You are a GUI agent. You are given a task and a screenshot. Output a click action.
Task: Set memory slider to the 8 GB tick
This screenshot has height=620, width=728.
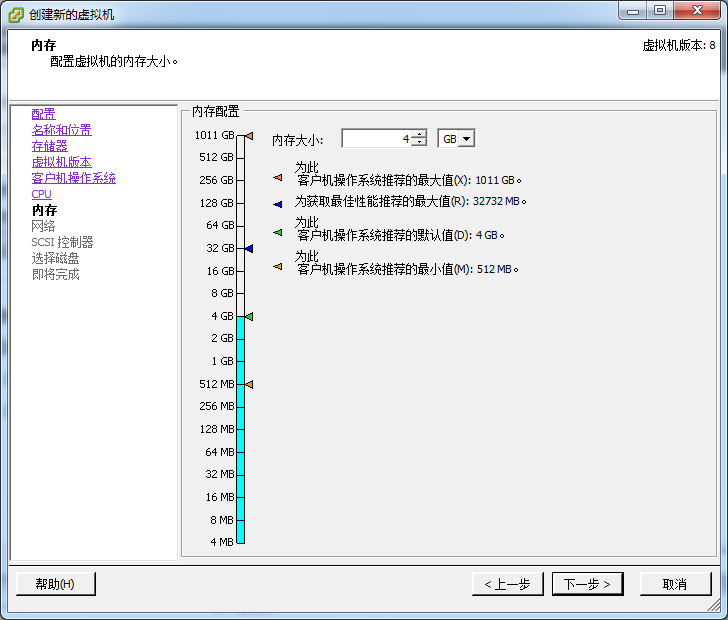click(240, 294)
